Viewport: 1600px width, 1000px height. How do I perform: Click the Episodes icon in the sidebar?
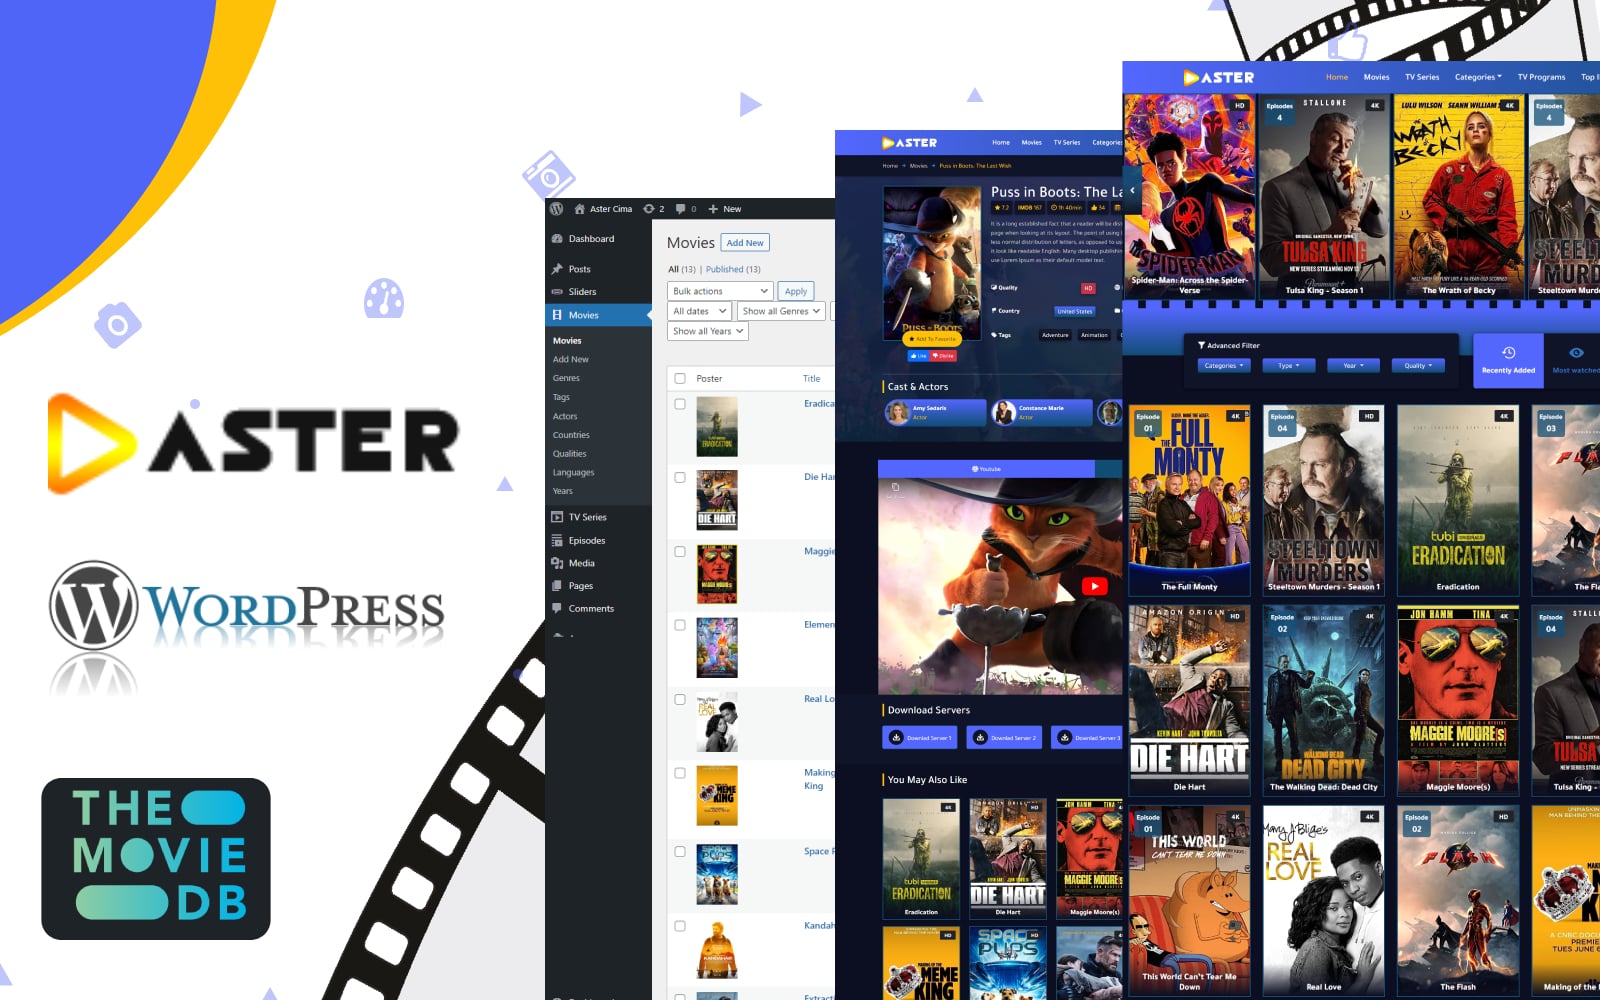(x=557, y=540)
